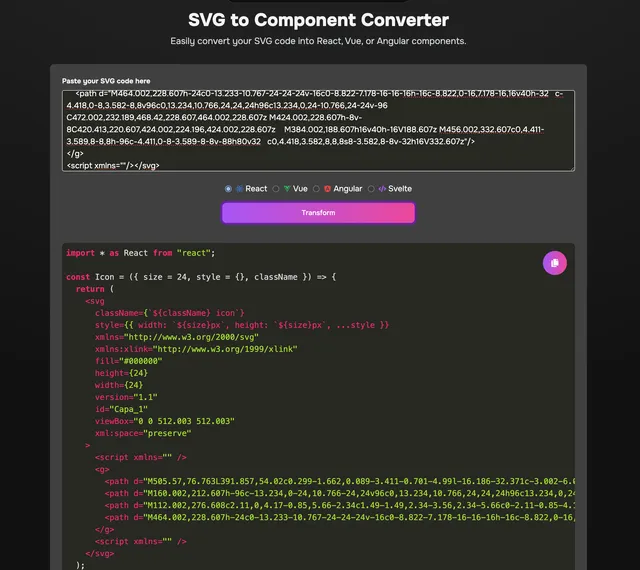Click the height={24} output line
This screenshot has width=640, height=570.
click(x=121, y=373)
